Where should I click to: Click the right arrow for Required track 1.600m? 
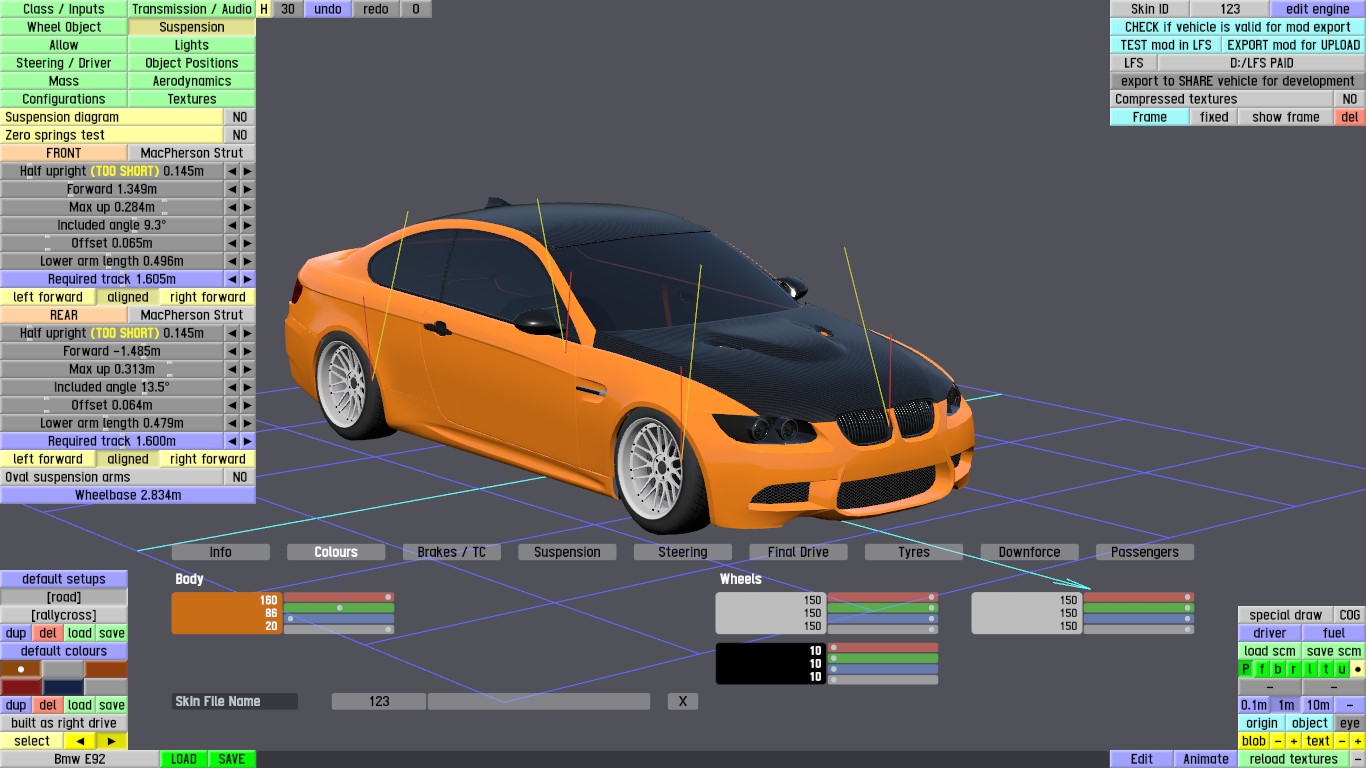coord(248,441)
